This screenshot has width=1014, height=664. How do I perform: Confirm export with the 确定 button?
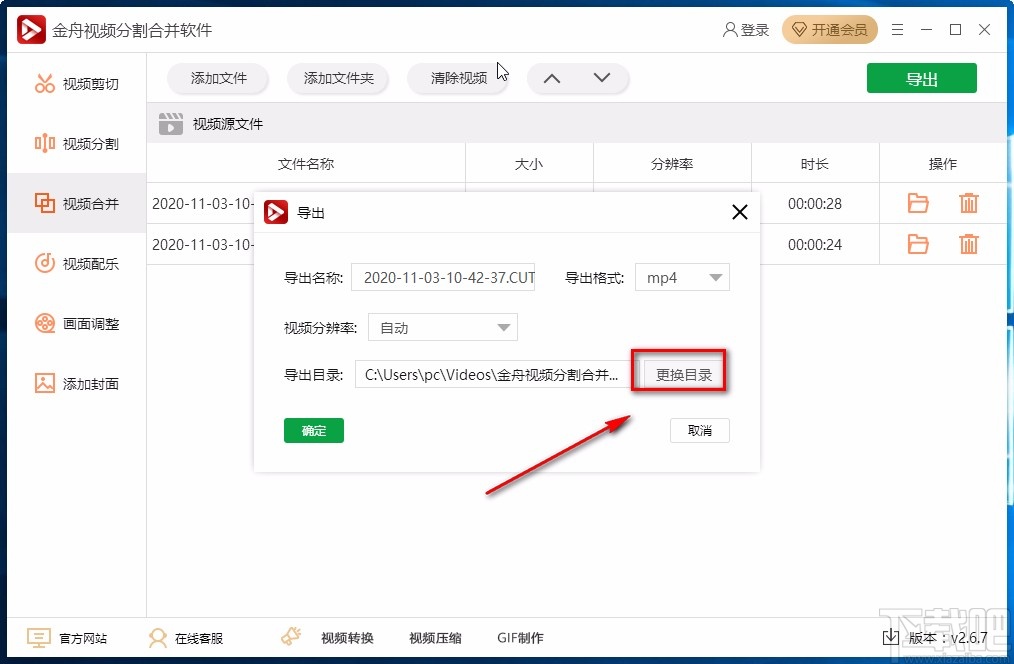pos(313,430)
